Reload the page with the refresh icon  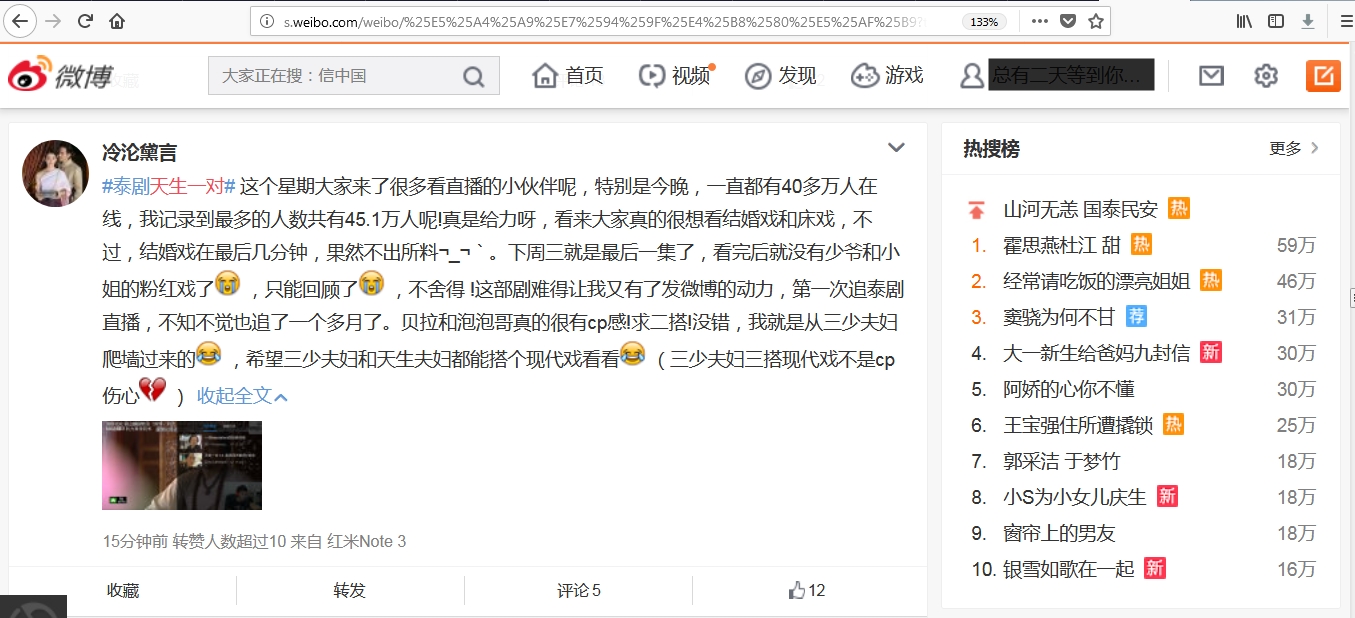(85, 21)
